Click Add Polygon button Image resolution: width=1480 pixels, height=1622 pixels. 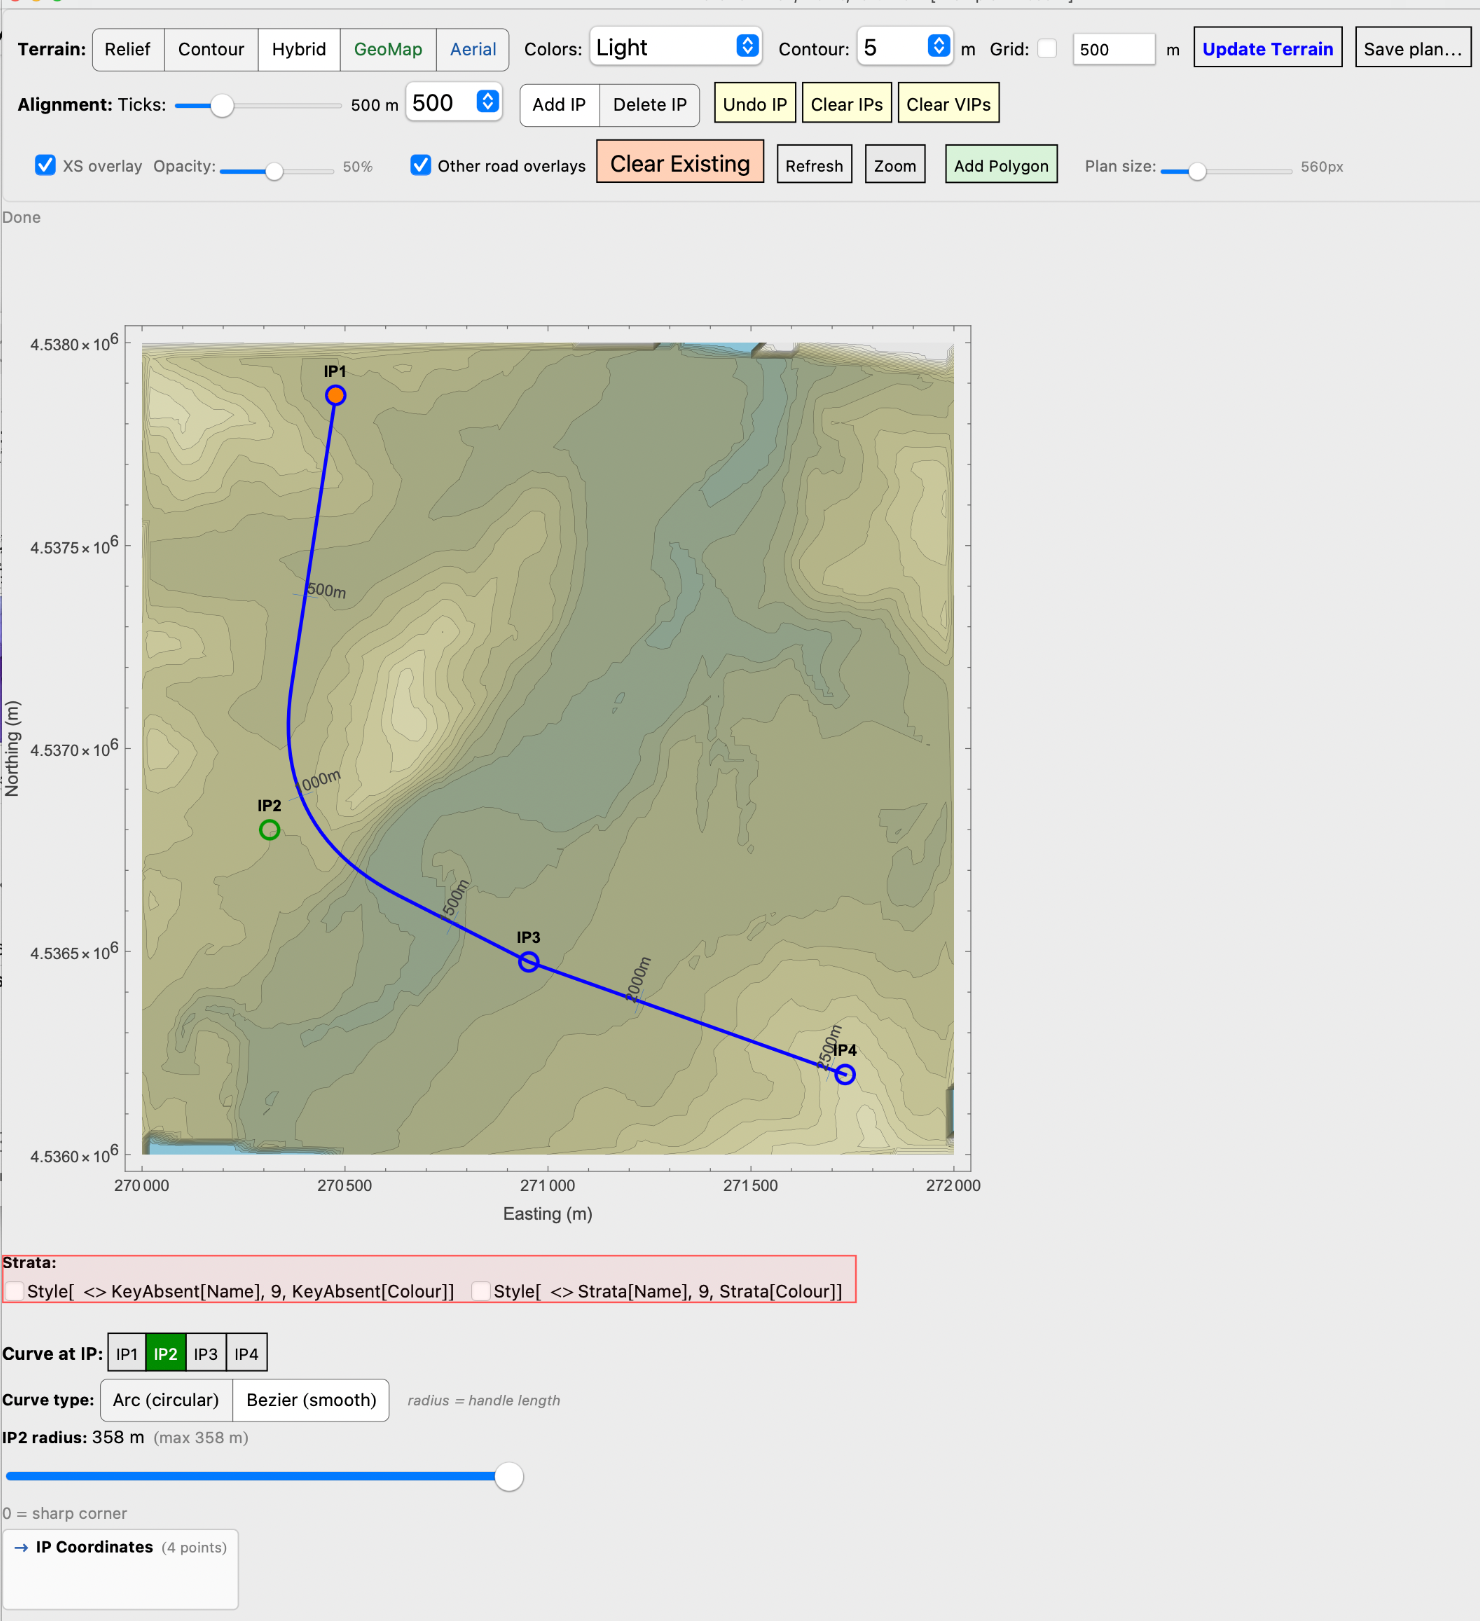tap(1001, 165)
